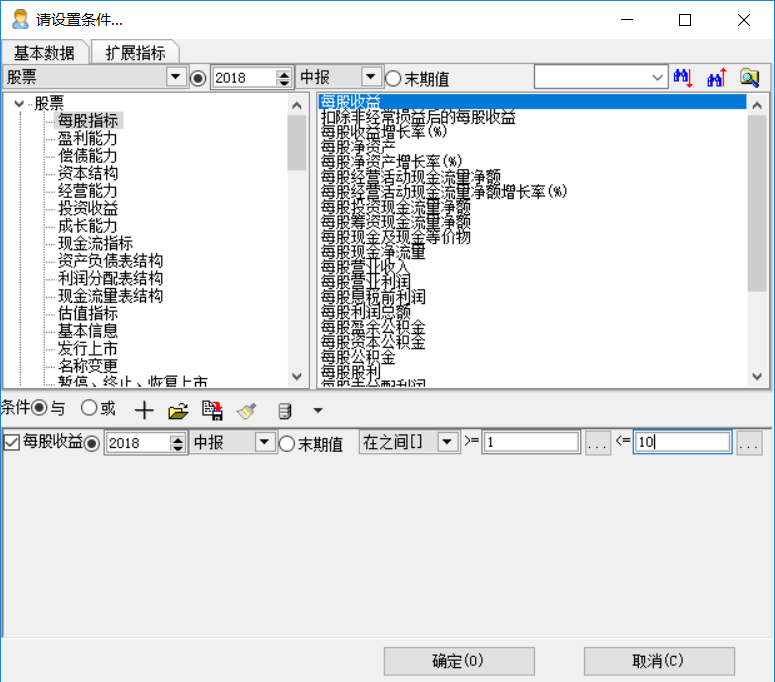Open the 股票 category dropdown
Screen dimensions: 775x682
(175, 77)
